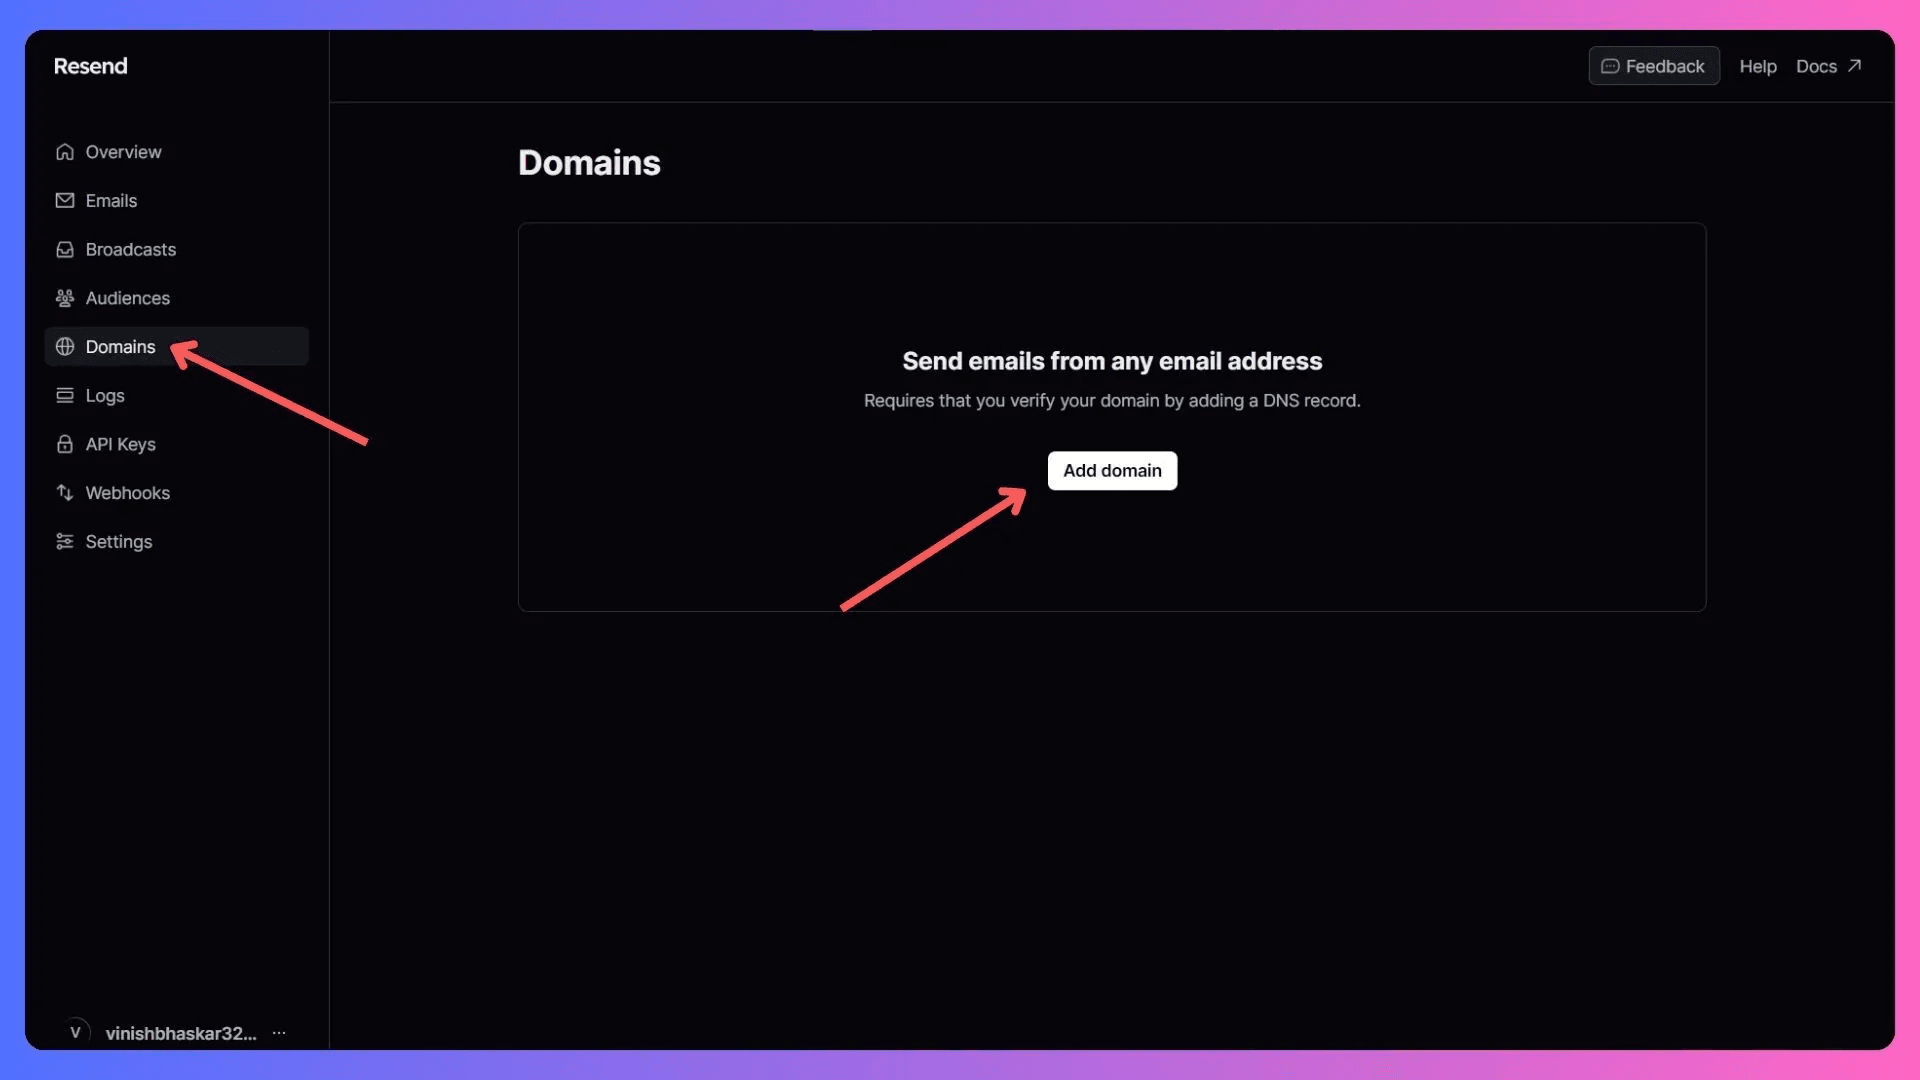1920x1080 pixels.
Task: Toggle Audiences navigation item
Action: 128,297
